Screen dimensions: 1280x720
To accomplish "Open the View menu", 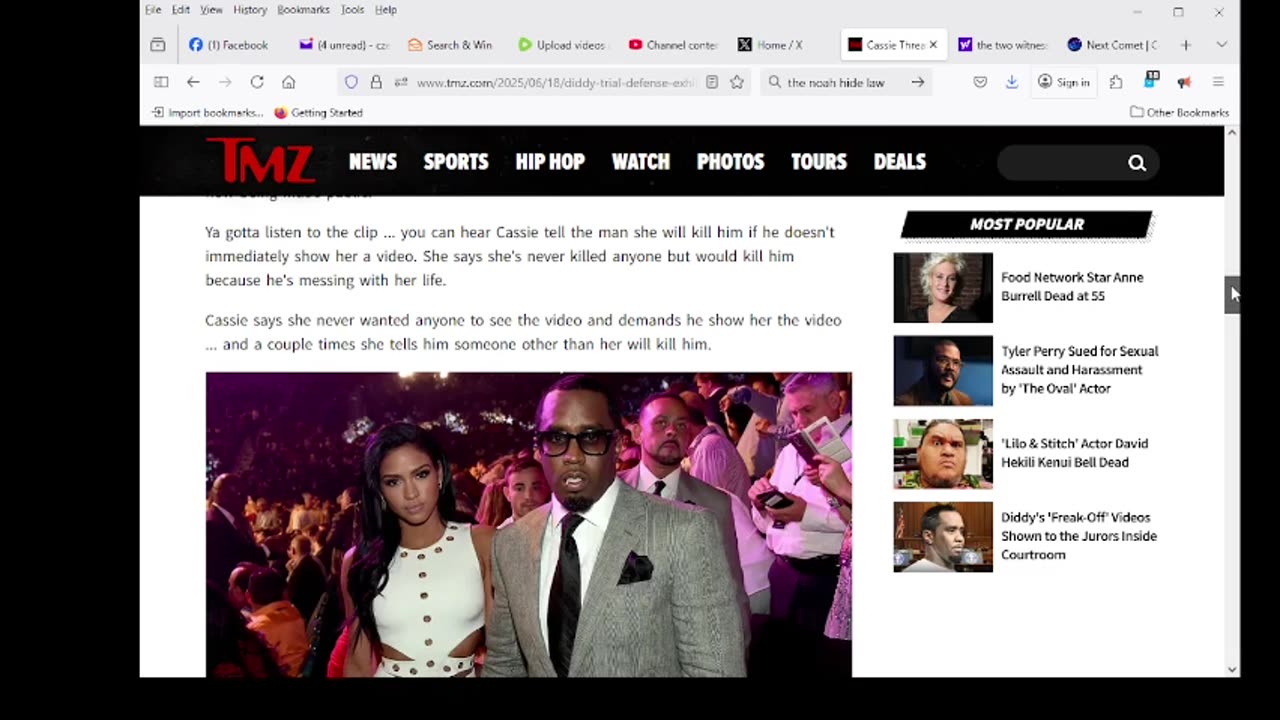I will coord(211,10).
